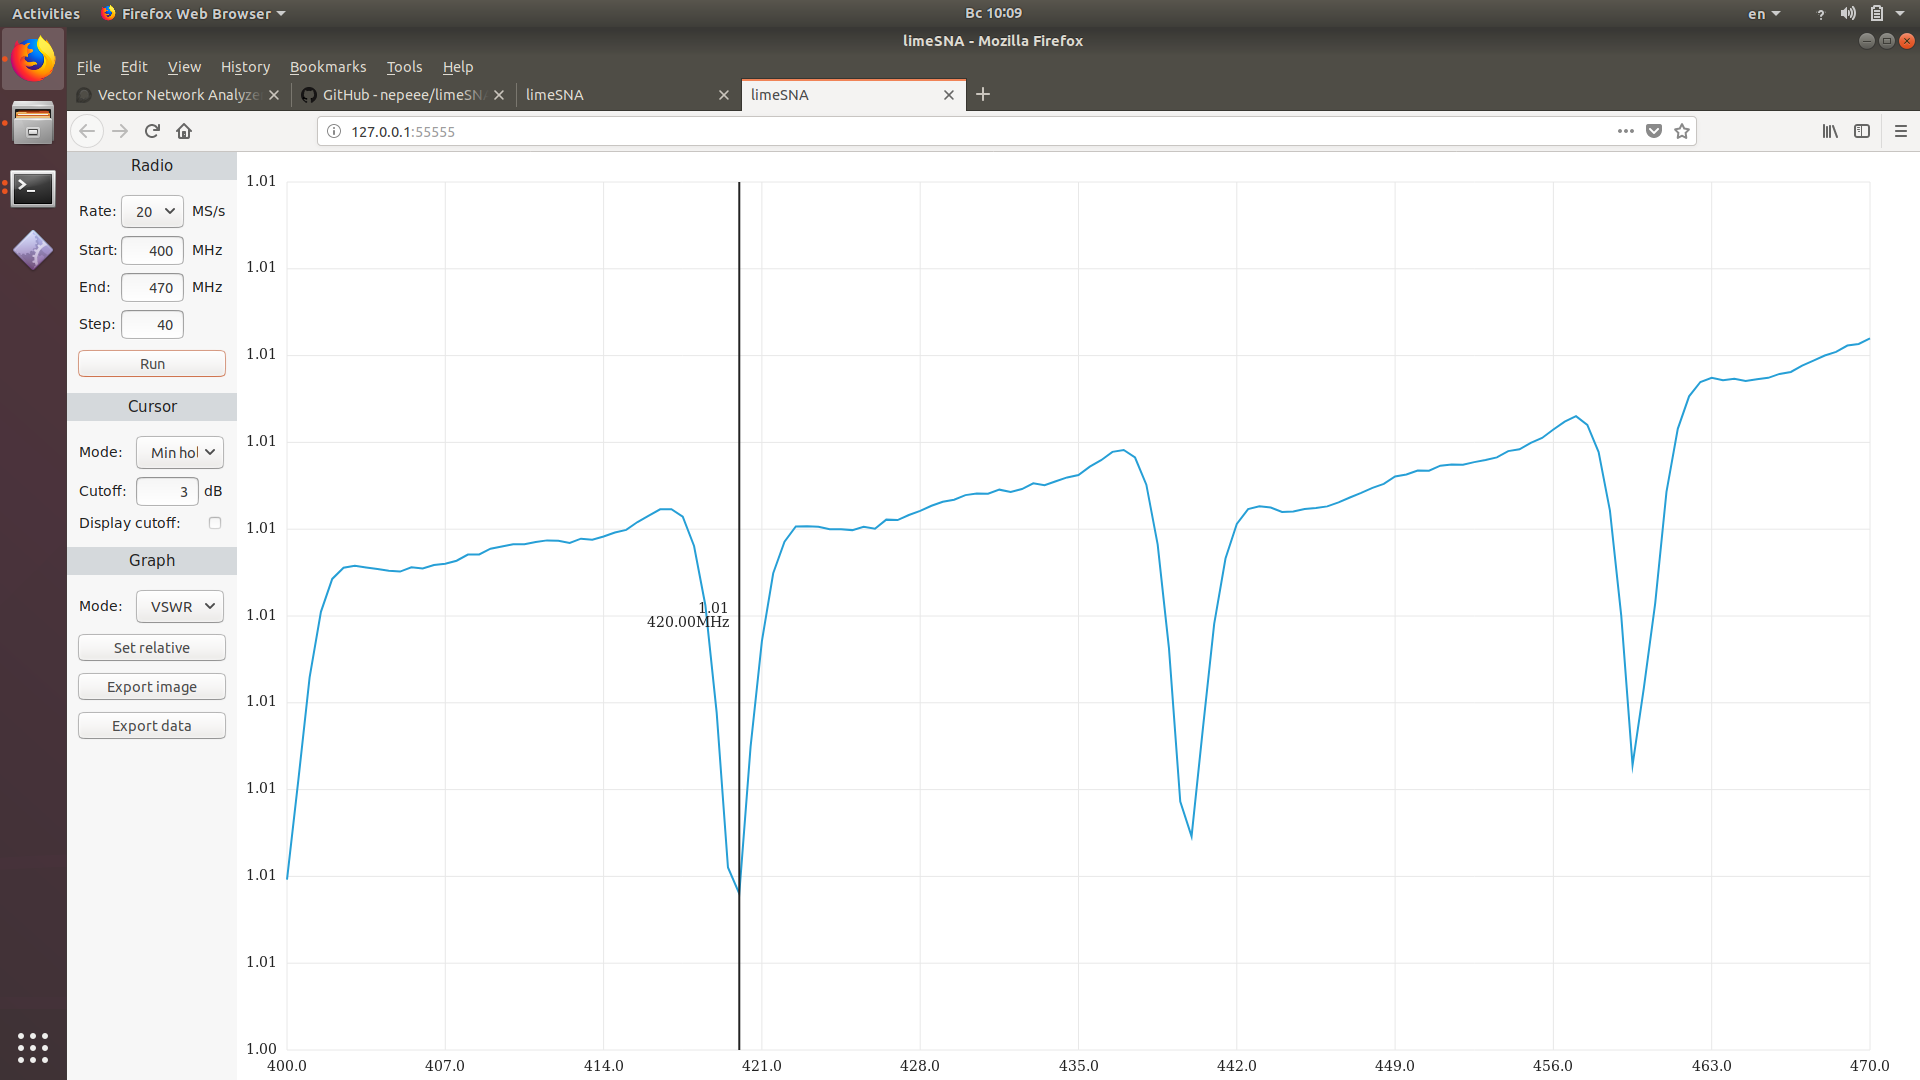Open the Bookmarks menu
Screen dimensions: 1920x1080
pyautogui.click(x=328, y=67)
